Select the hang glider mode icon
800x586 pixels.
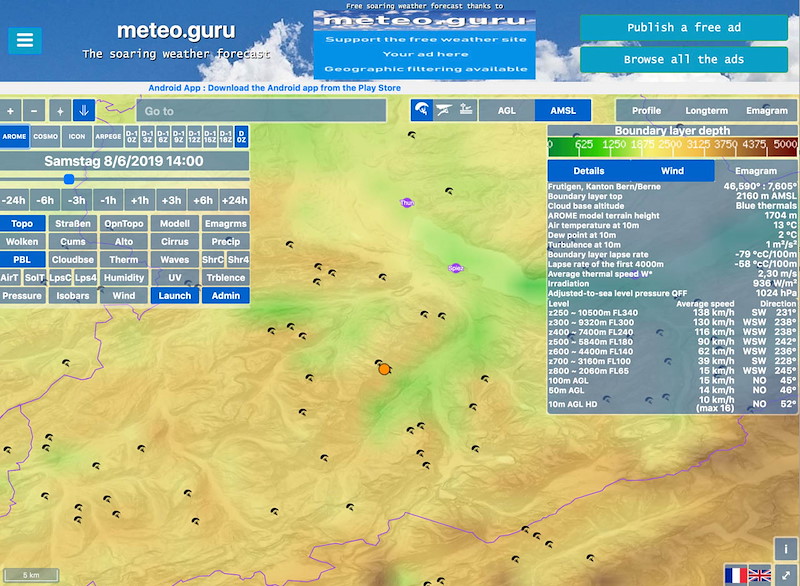click(x=444, y=110)
